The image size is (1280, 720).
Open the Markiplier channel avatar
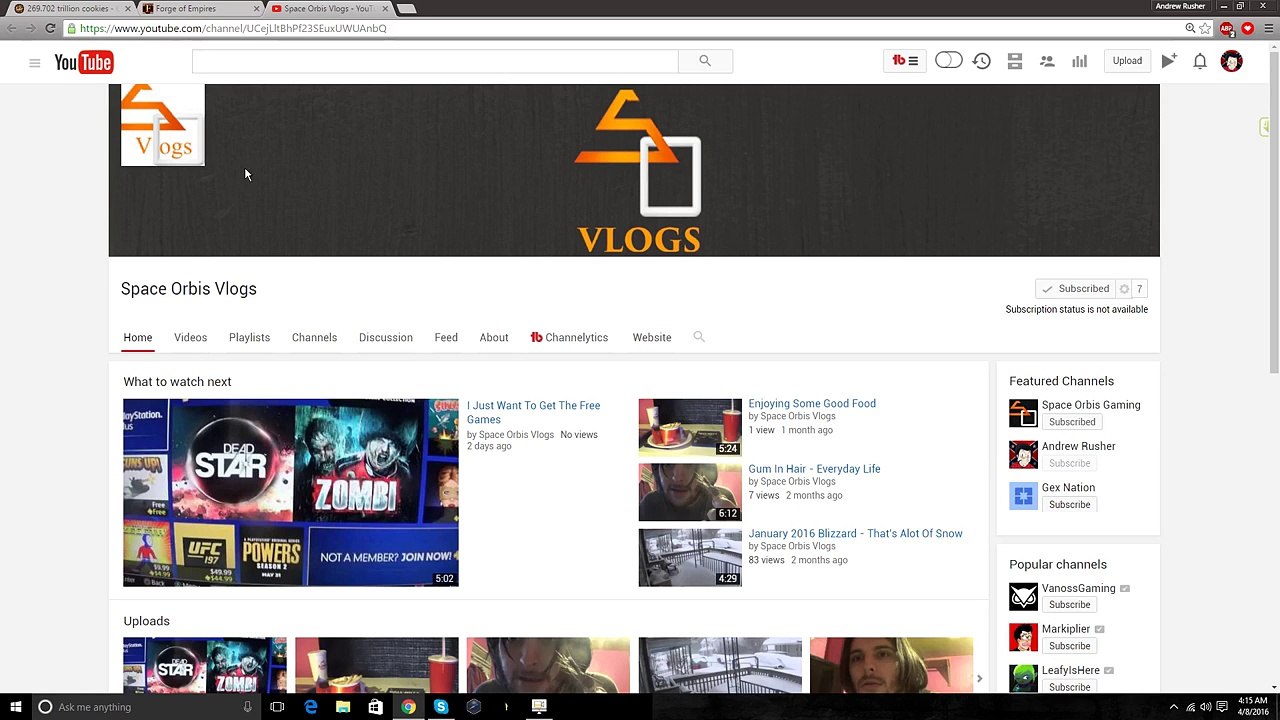[x=1023, y=637]
